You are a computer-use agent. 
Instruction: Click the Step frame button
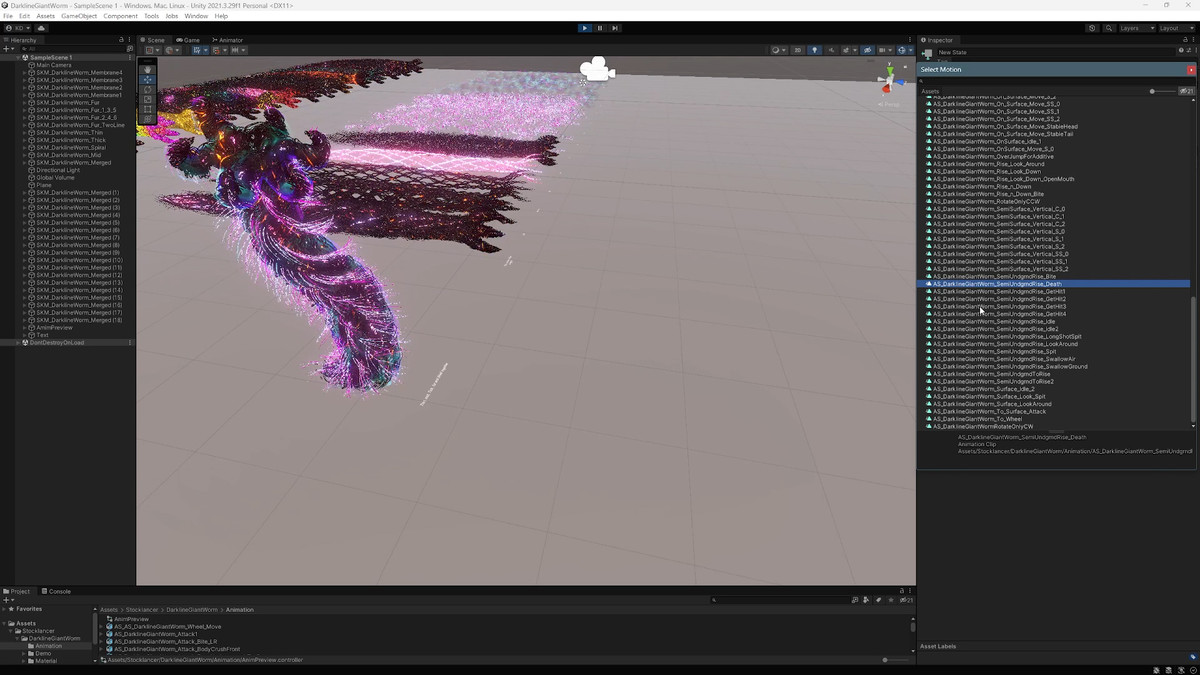pyautogui.click(x=615, y=28)
